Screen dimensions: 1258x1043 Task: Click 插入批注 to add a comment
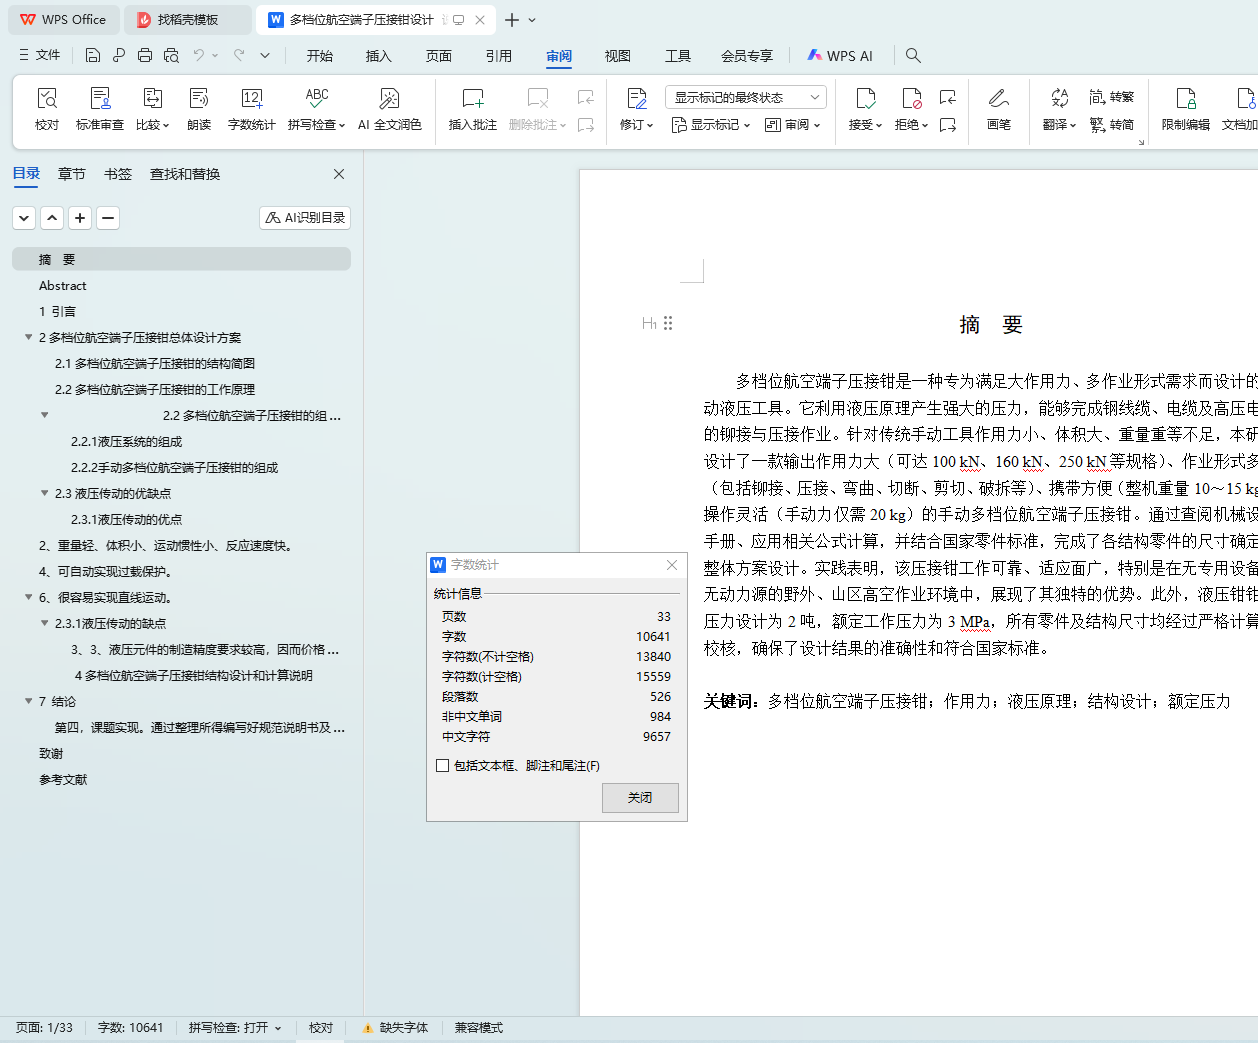[x=473, y=109]
